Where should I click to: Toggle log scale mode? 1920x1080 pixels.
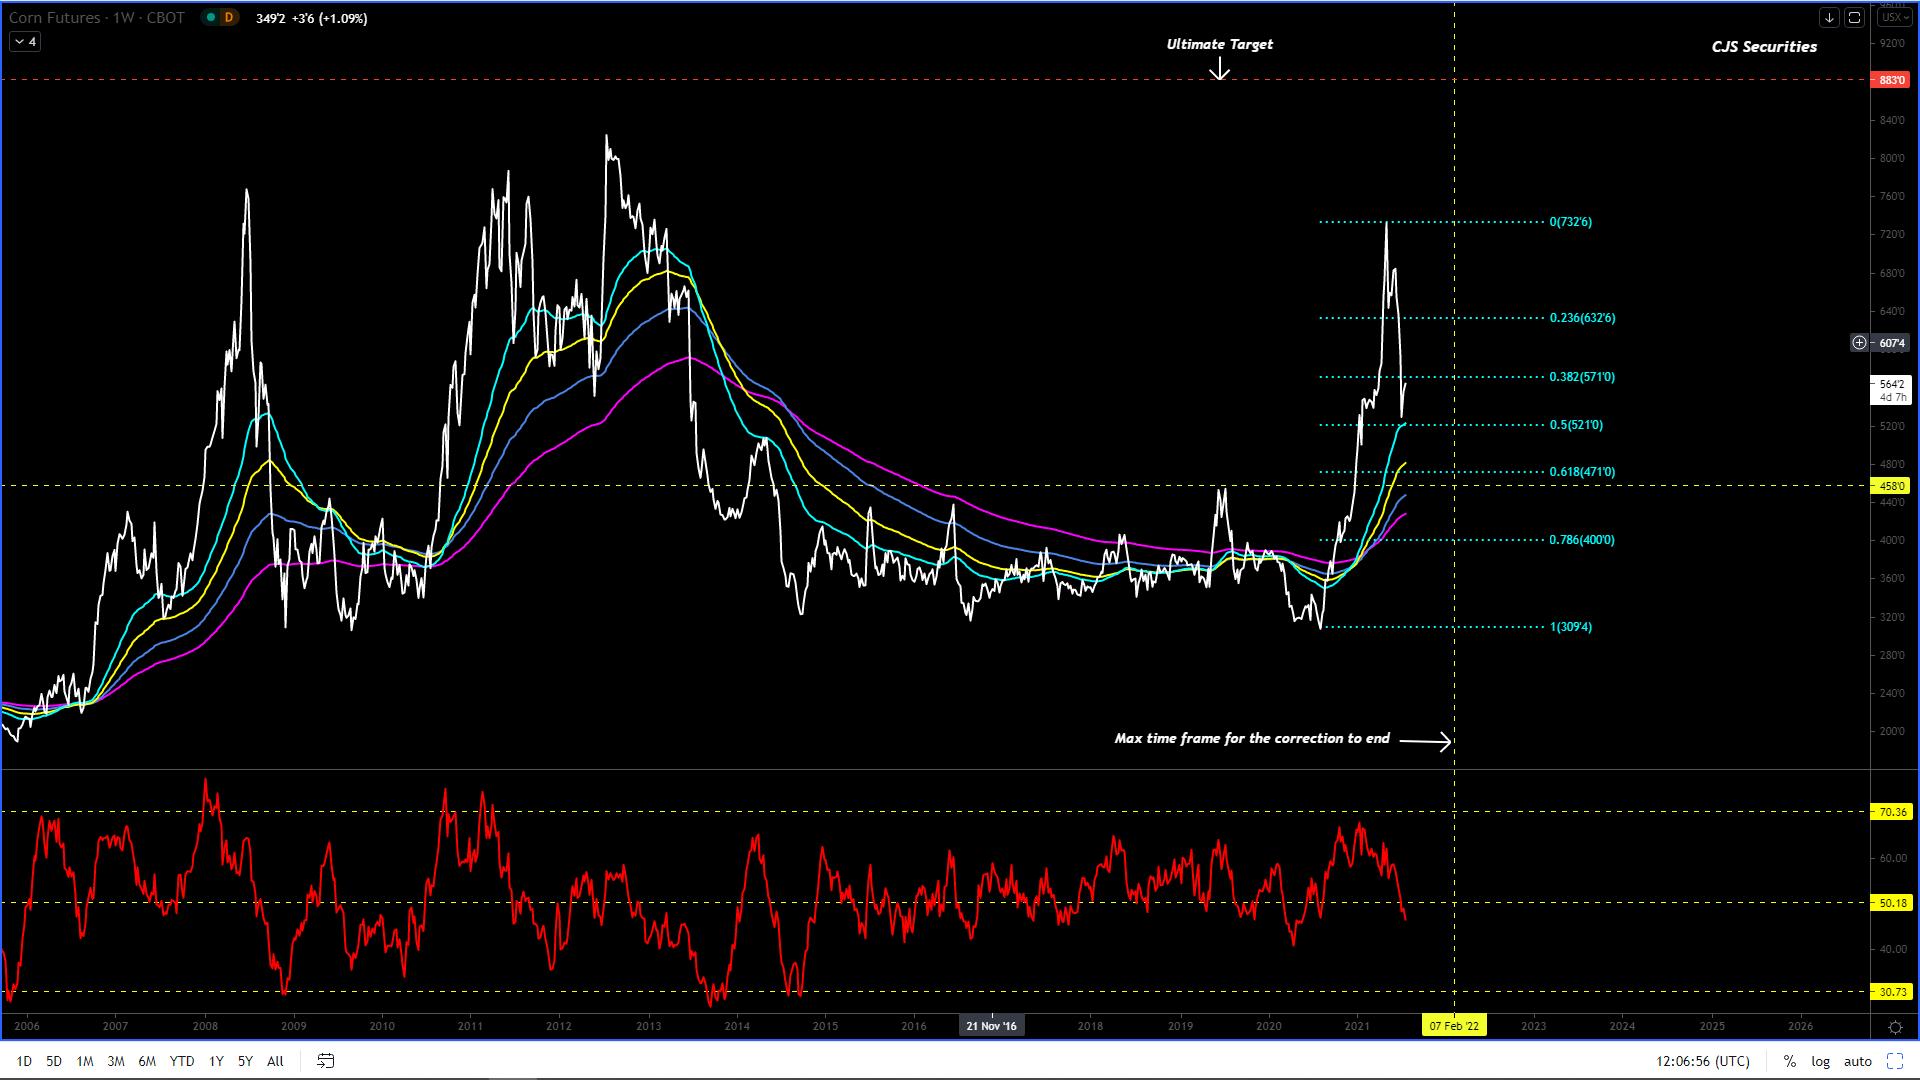[1820, 1061]
